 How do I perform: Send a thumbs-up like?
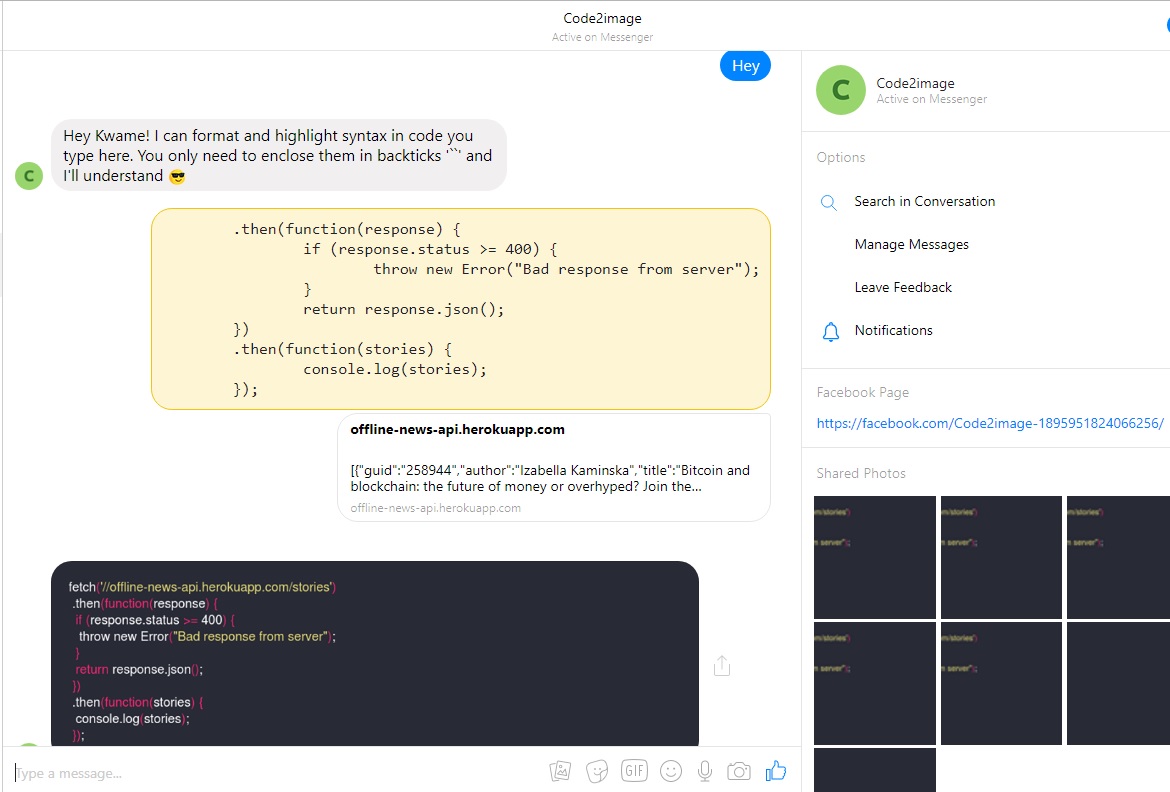776,770
